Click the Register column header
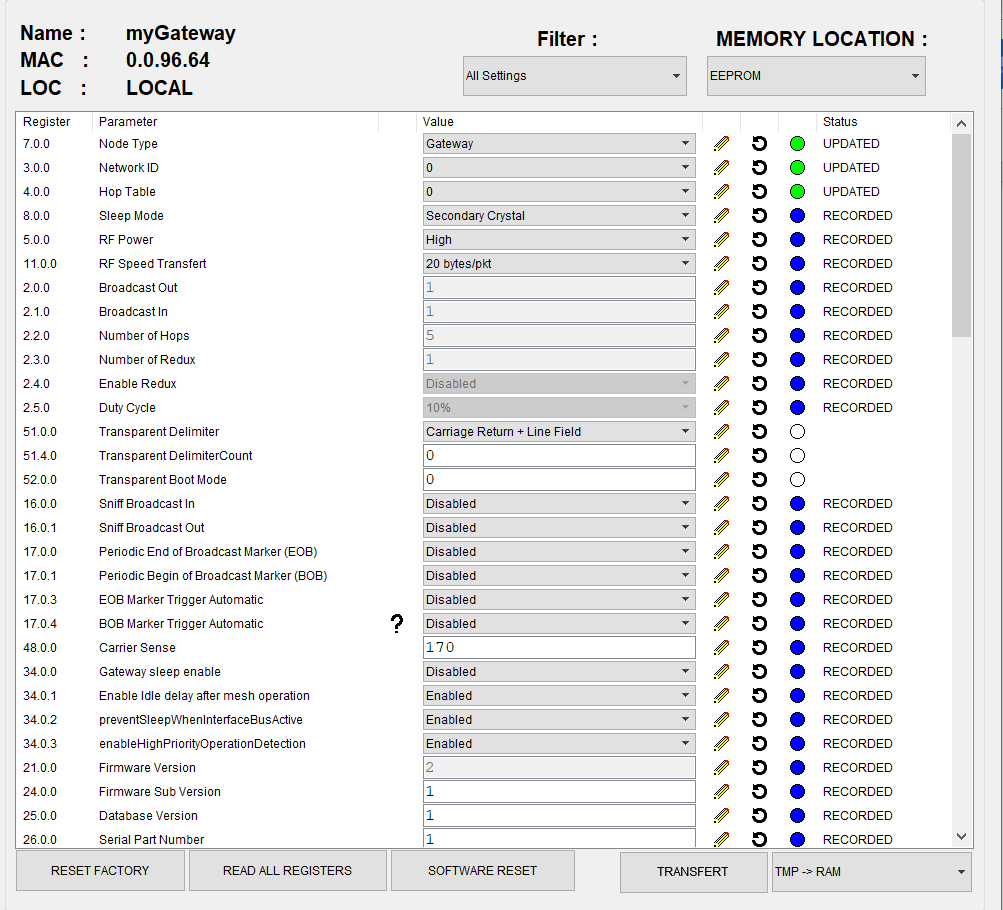 [x=47, y=122]
